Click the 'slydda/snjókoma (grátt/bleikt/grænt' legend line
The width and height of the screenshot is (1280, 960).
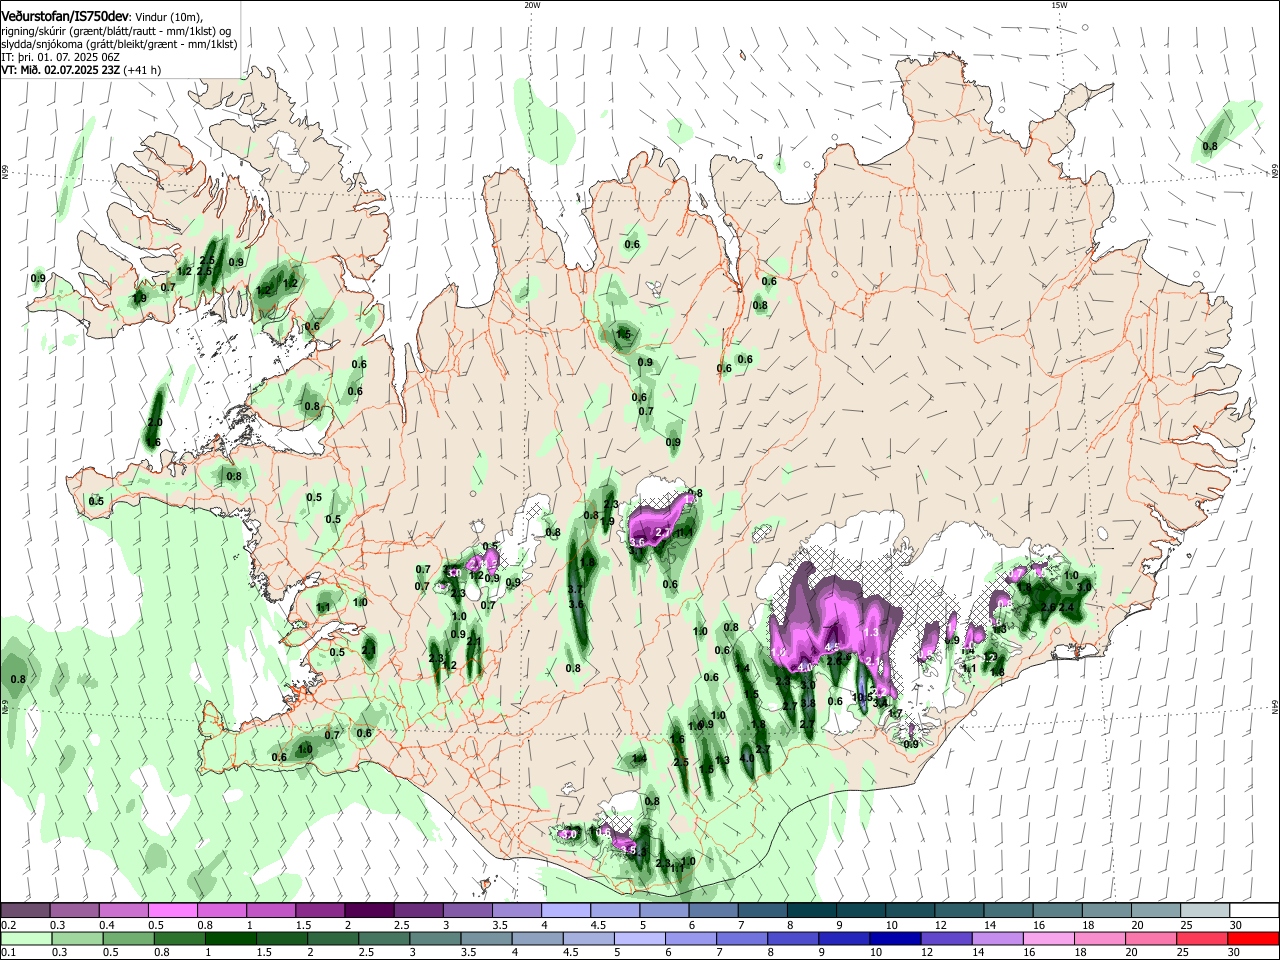coord(119,44)
